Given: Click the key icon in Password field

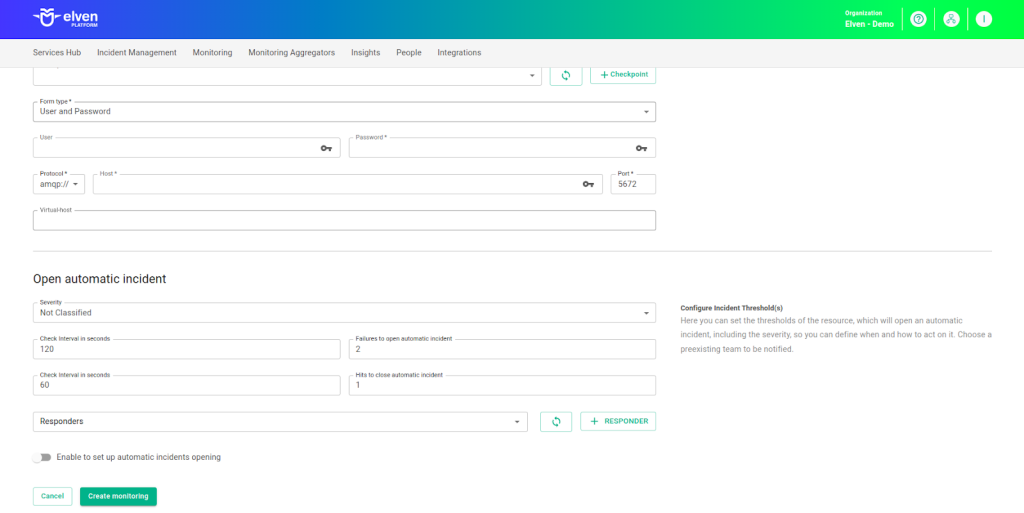Looking at the screenshot, I should 641,148.
